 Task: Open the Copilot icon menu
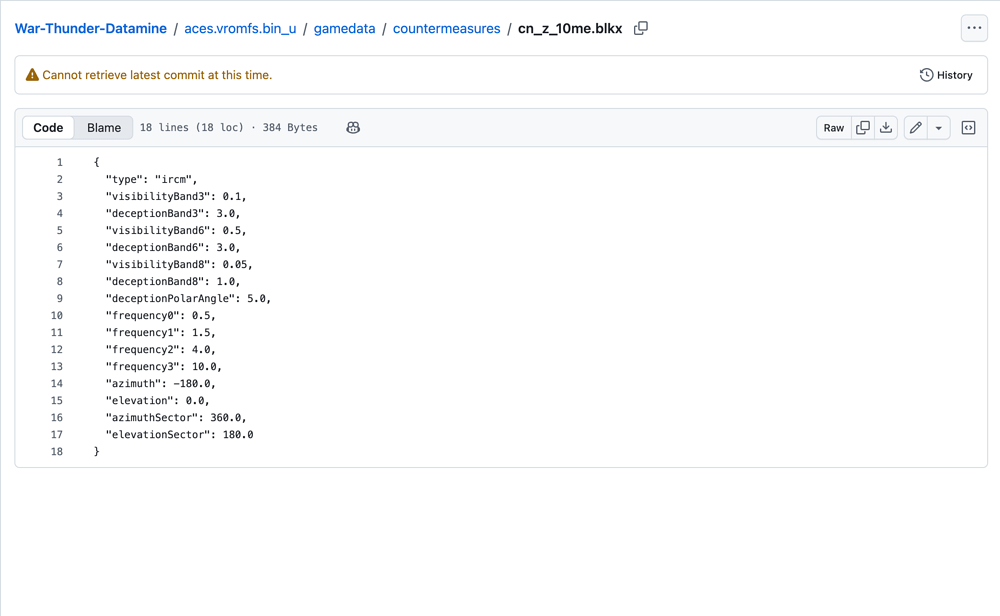click(x=353, y=128)
